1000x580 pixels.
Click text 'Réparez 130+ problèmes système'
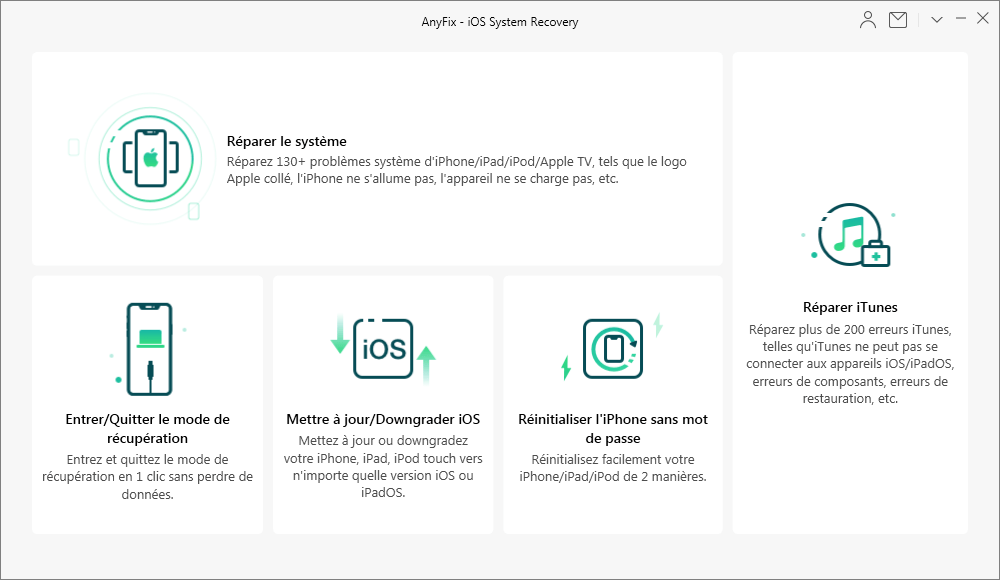(x=323, y=161)
